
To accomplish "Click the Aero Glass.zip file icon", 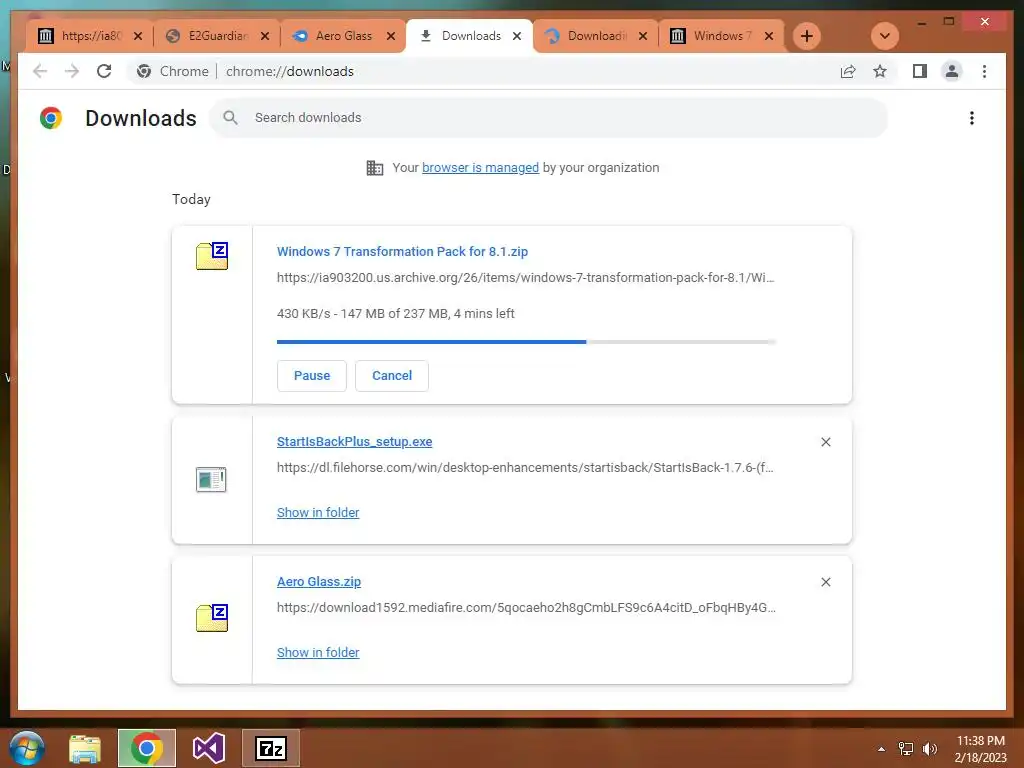I will (212, 617).
